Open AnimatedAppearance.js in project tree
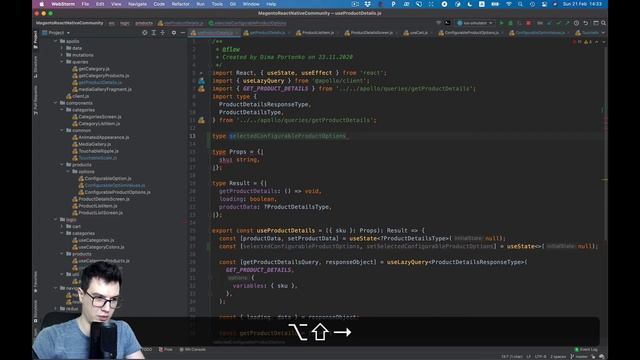The image size is (640, 360). pos(100,138)
